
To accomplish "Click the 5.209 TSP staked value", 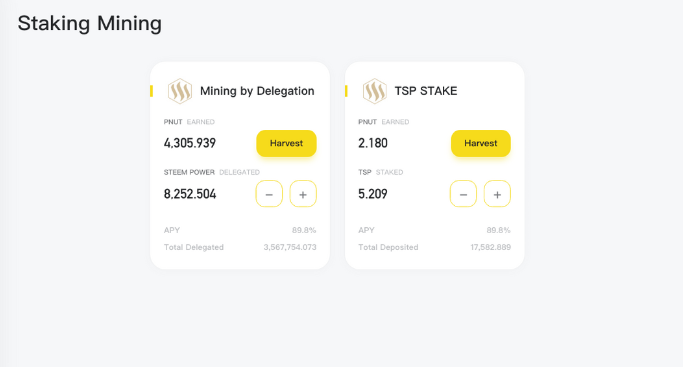I will 373,194.
